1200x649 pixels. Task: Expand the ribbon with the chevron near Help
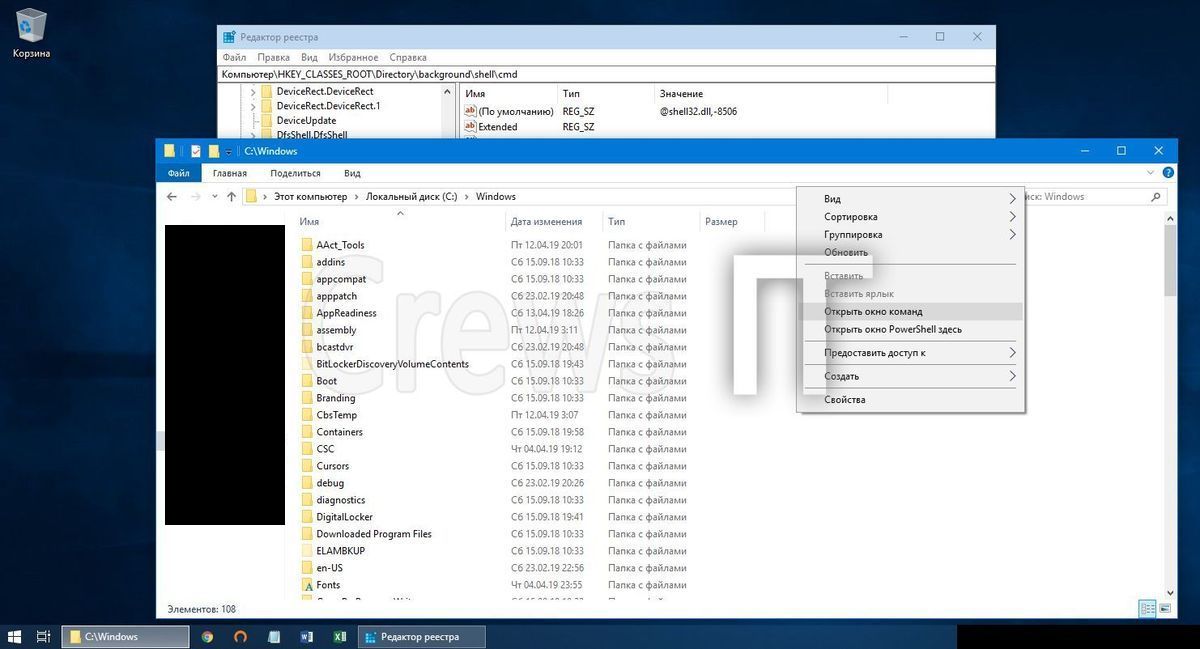(x=1151, y=173)
